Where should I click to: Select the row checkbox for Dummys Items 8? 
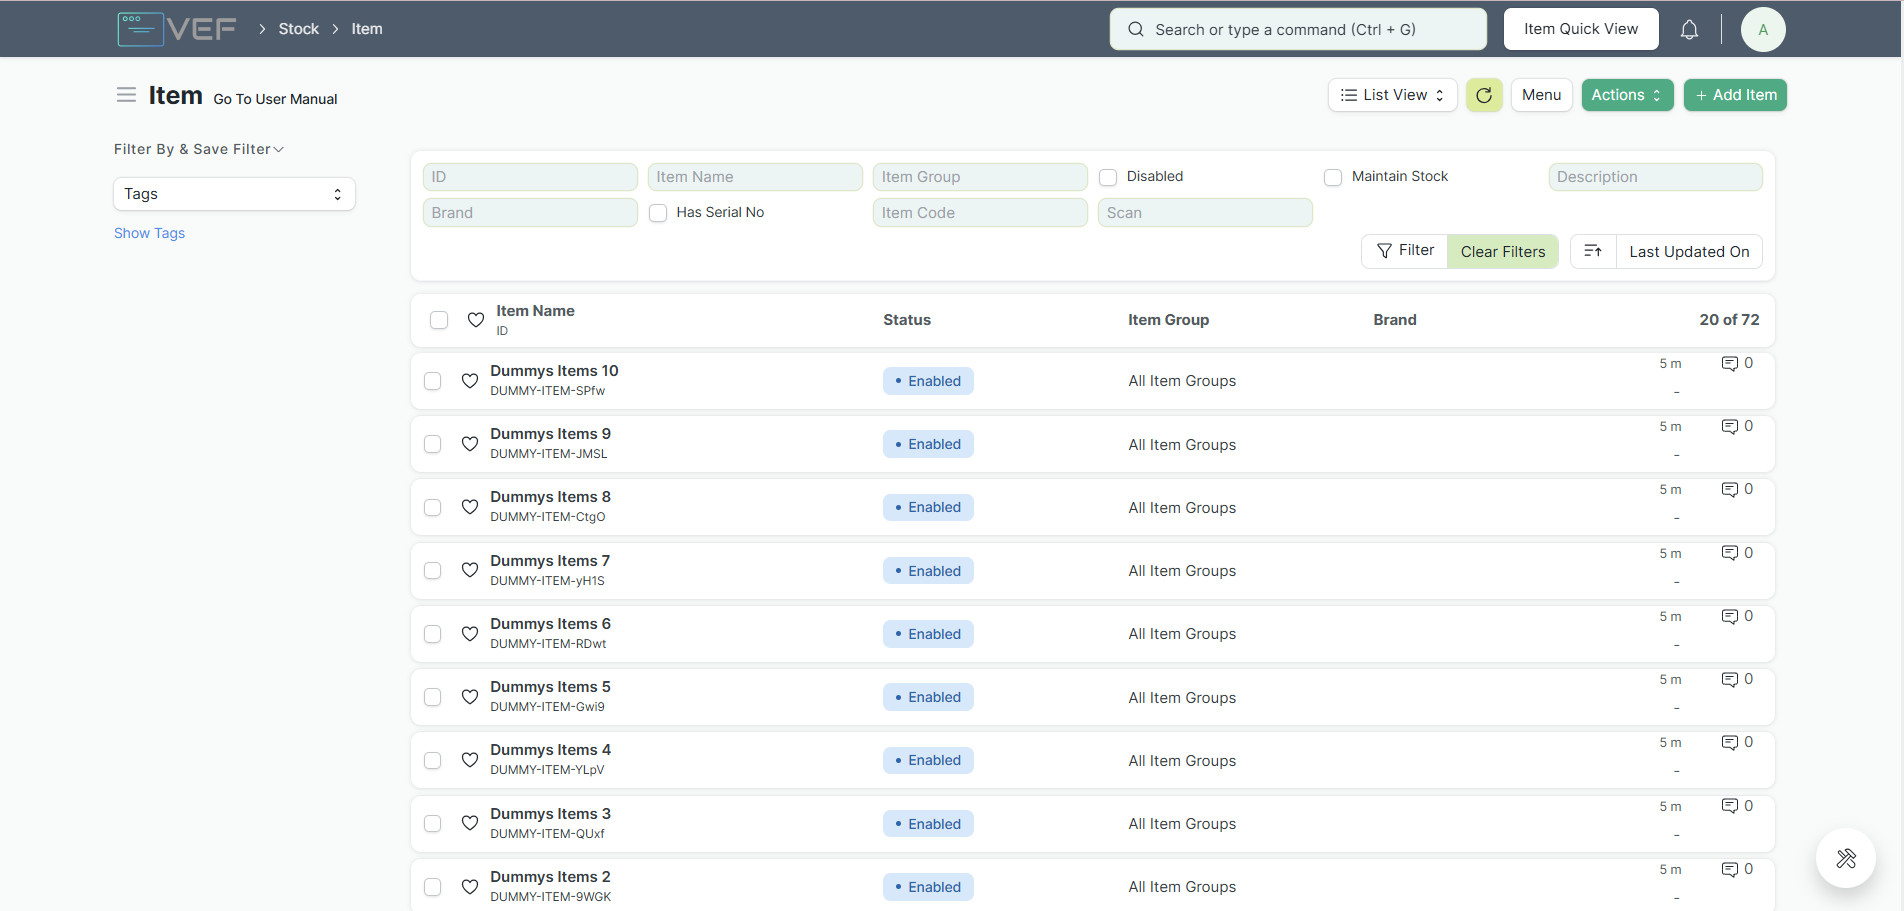(433, 508)
